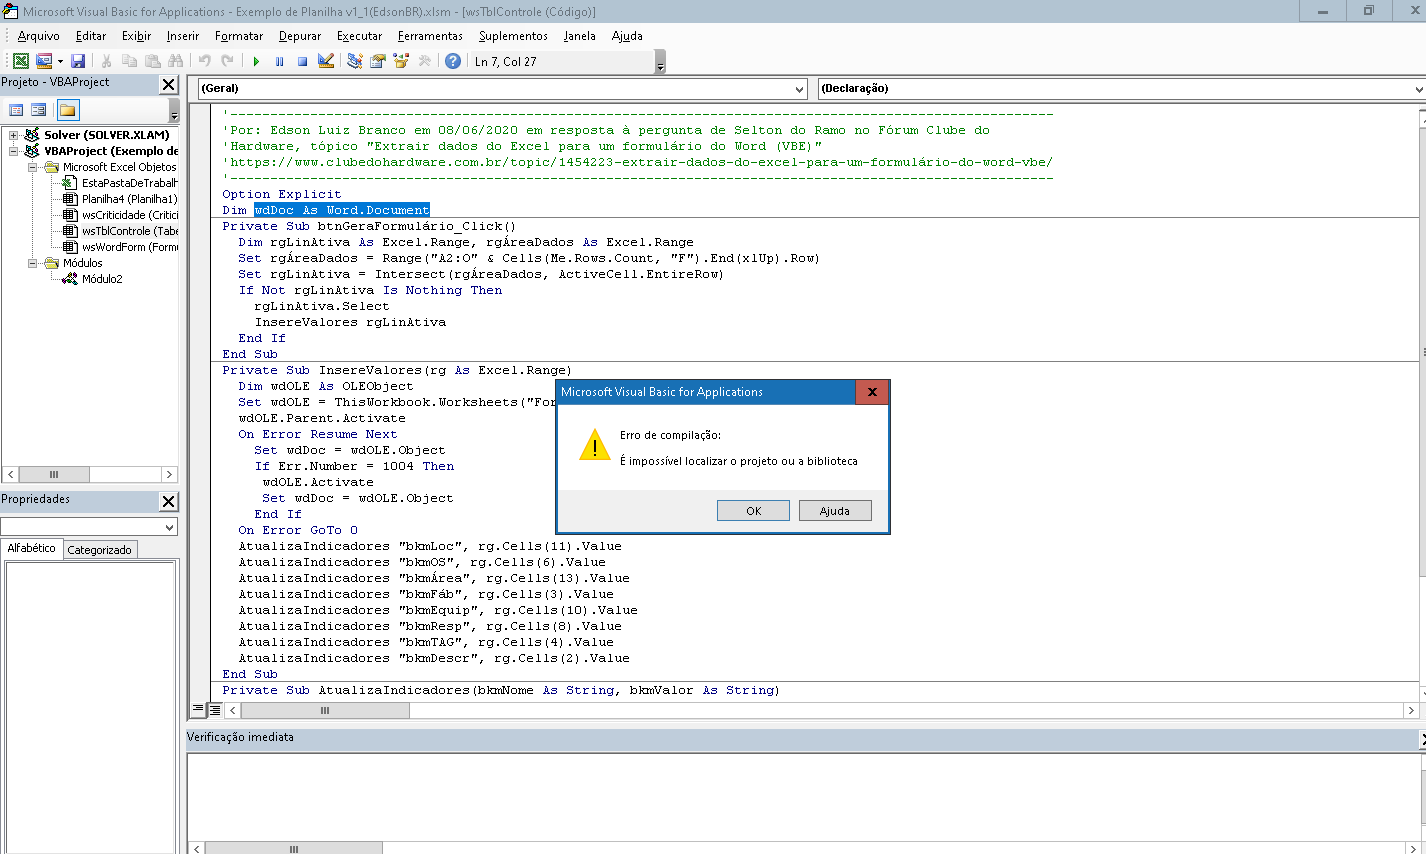Collapse the Módulos folder
This screenshot has width=1426, height=854.
pos(32,263)
